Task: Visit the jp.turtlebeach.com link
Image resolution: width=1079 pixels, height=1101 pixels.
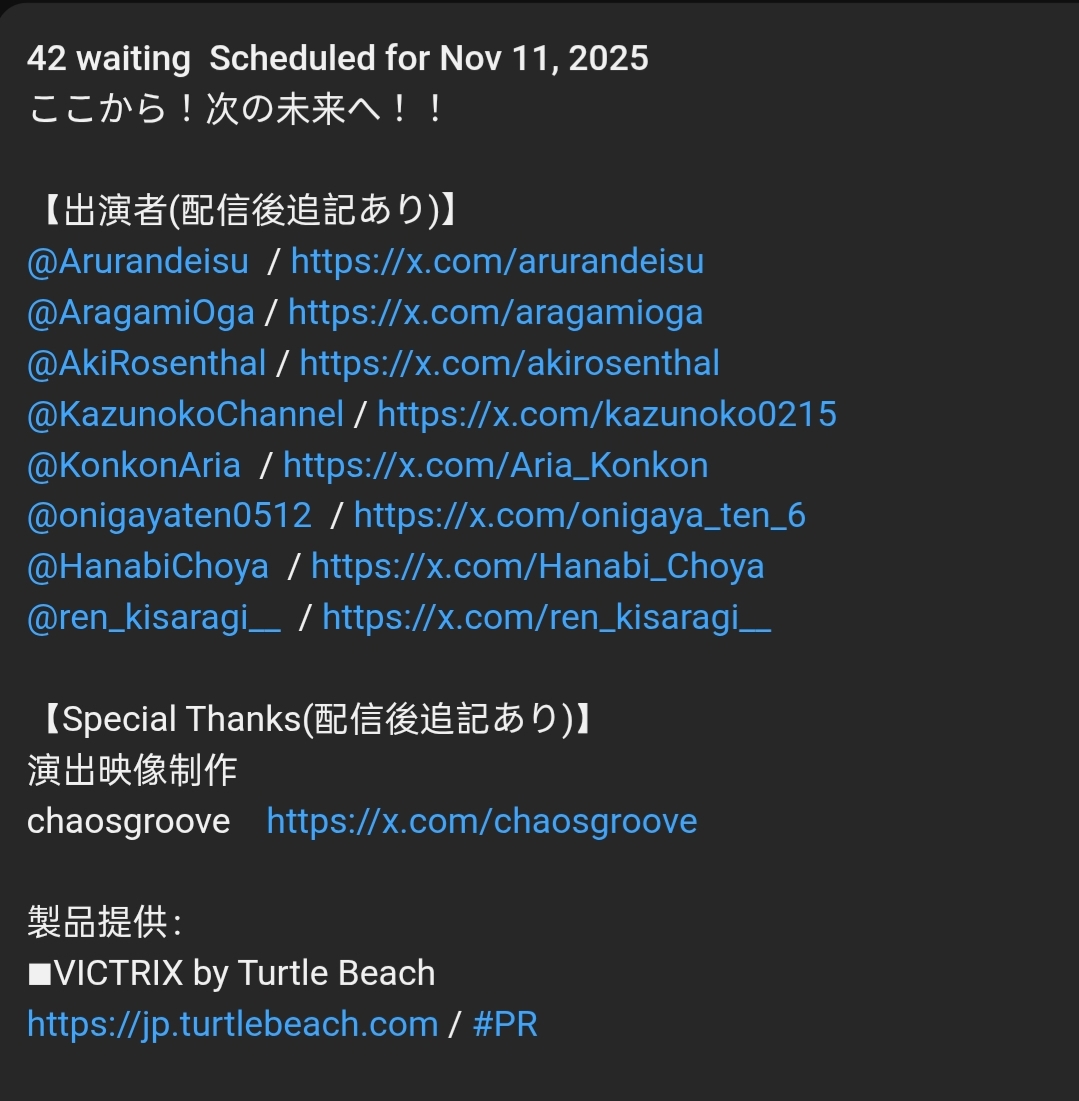Action: tap(232, 1024)
